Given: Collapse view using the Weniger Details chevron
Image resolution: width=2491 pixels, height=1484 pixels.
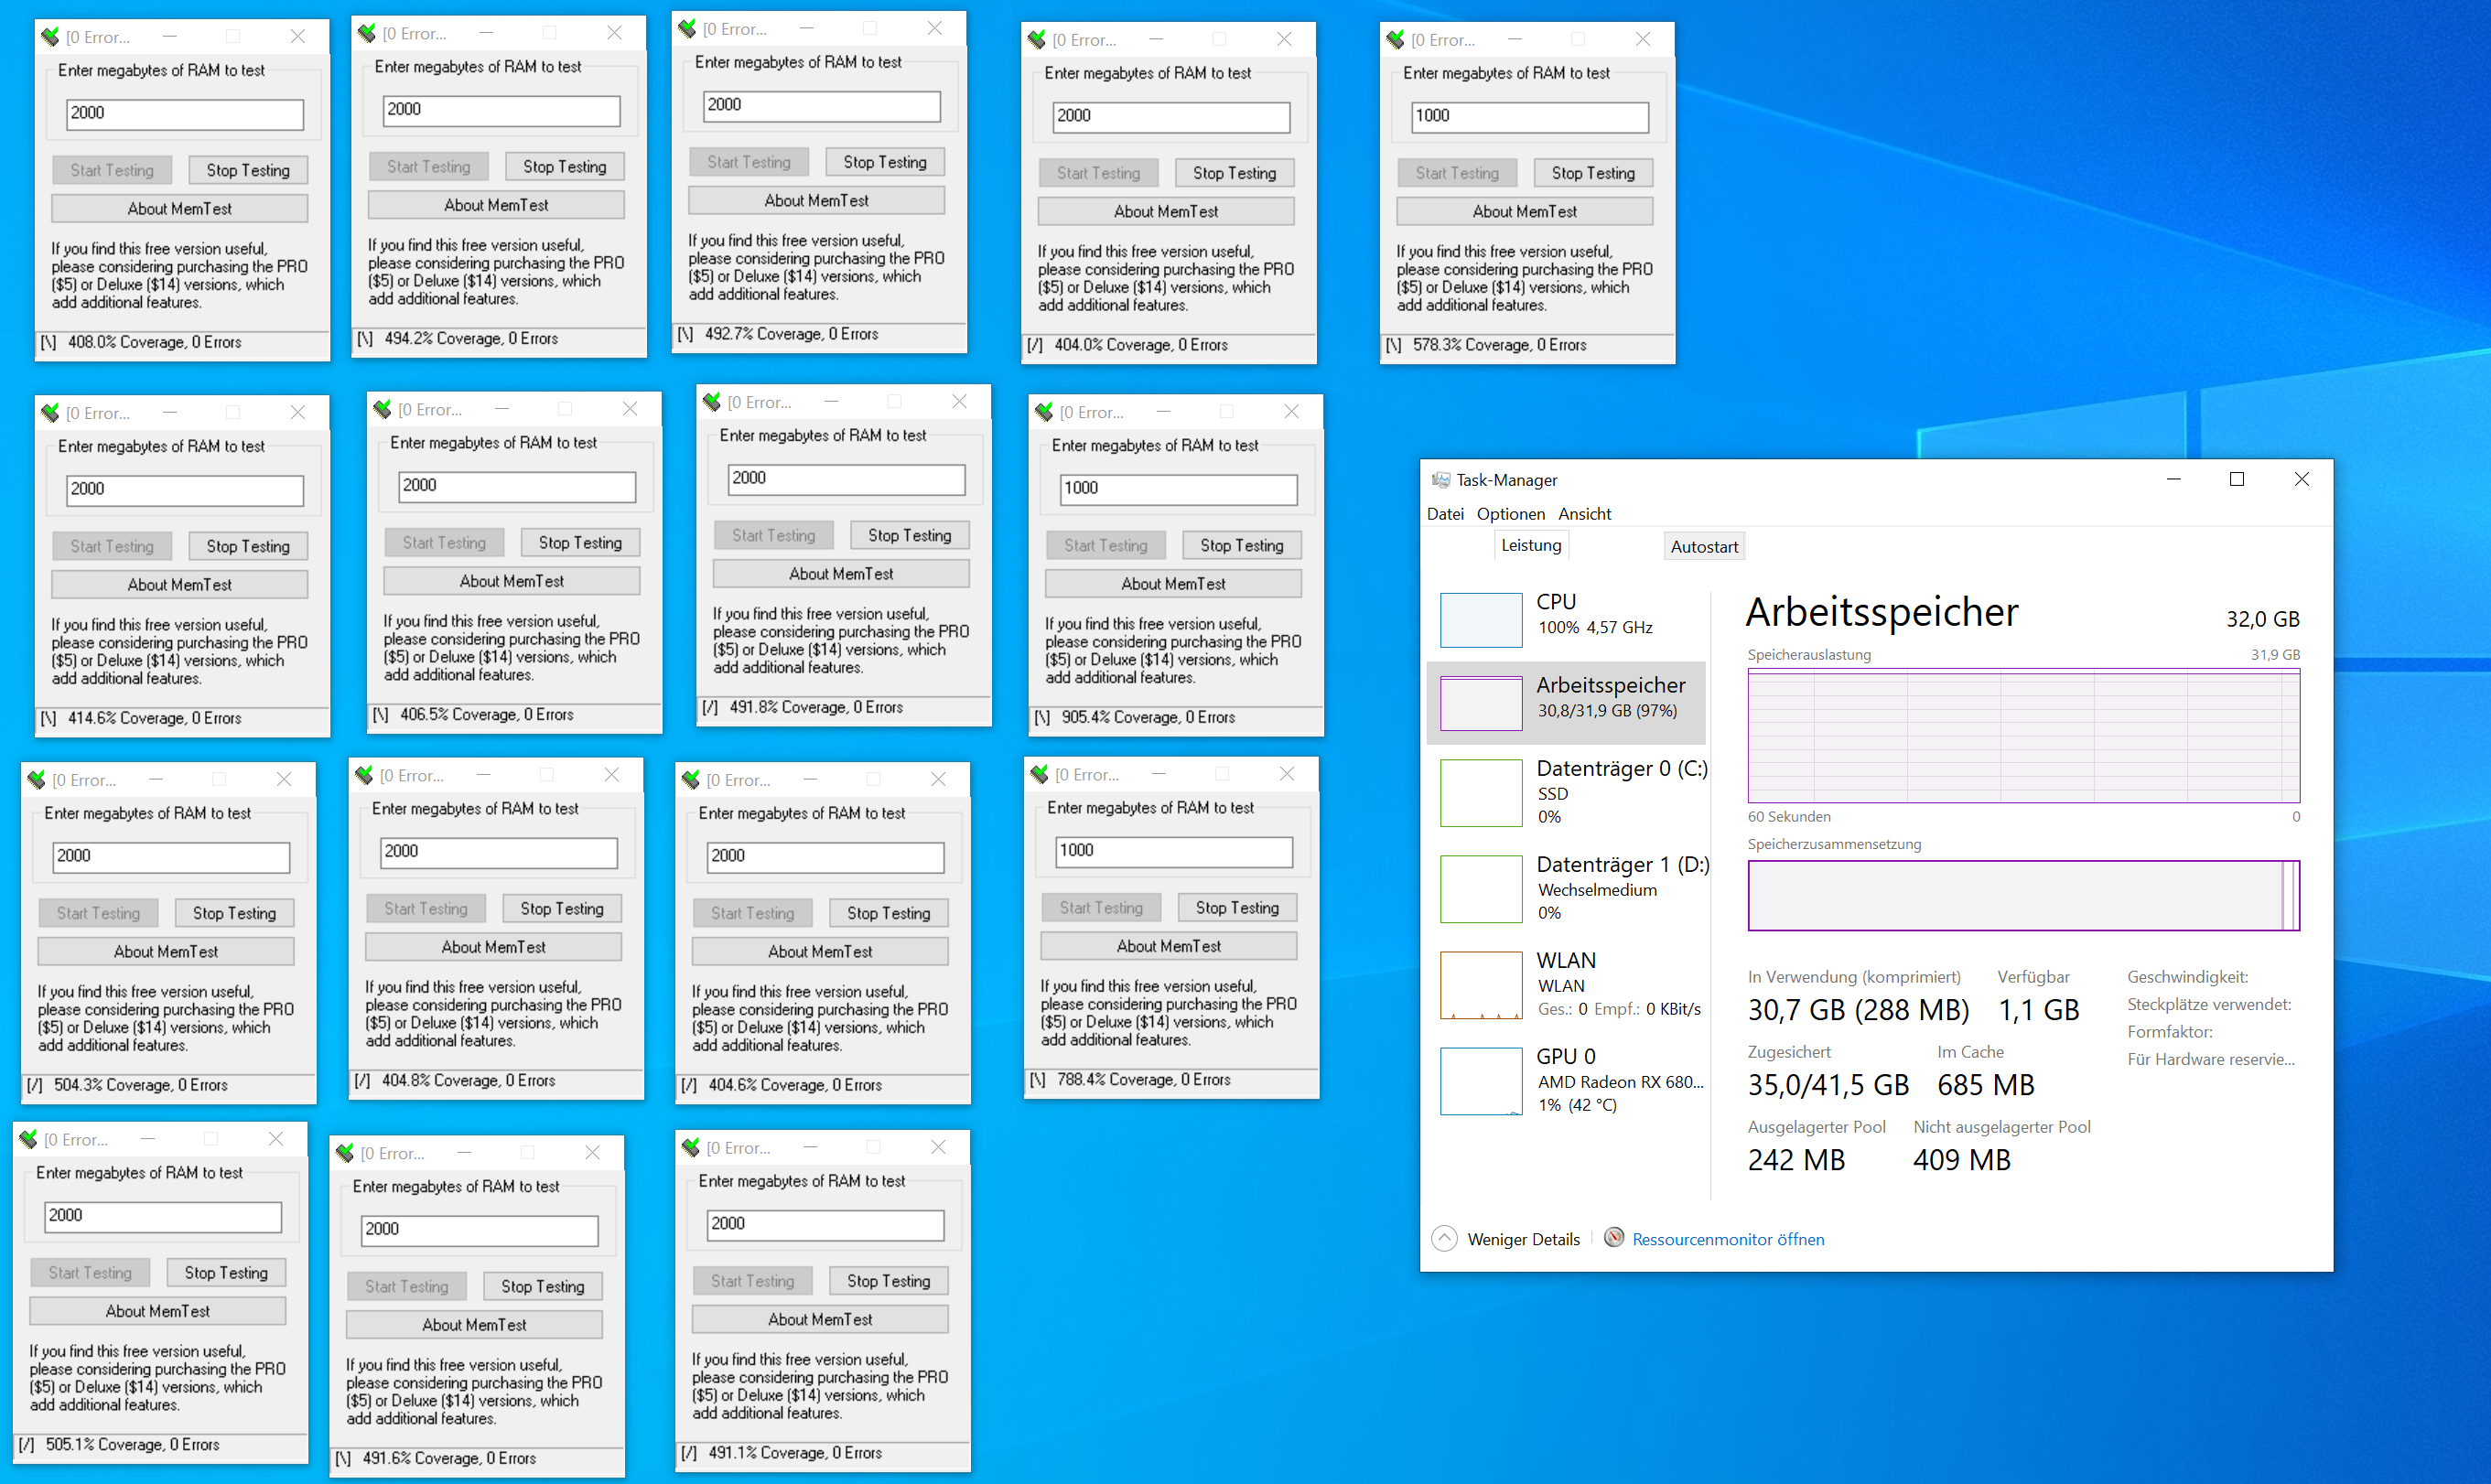Looking at the screenshot, I should point(1444,1239).
